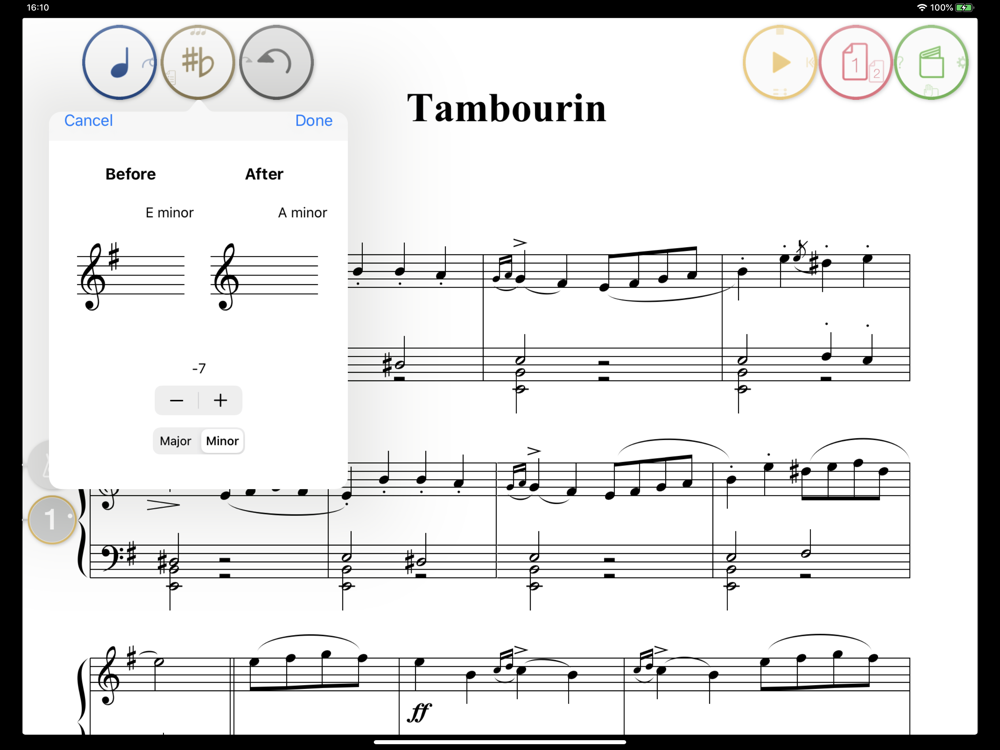1000x750 pixels.
Task: Tap the gray undo arrow button
Action: click(276, 62)
